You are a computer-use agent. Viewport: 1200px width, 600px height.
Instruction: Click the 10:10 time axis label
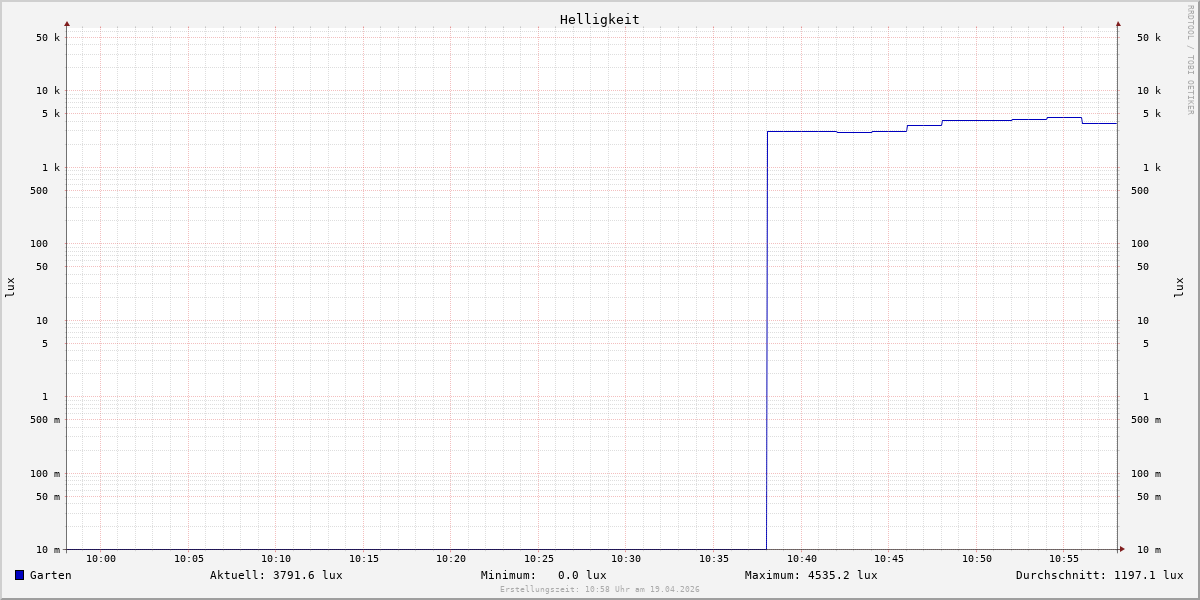tap(276, 559)
